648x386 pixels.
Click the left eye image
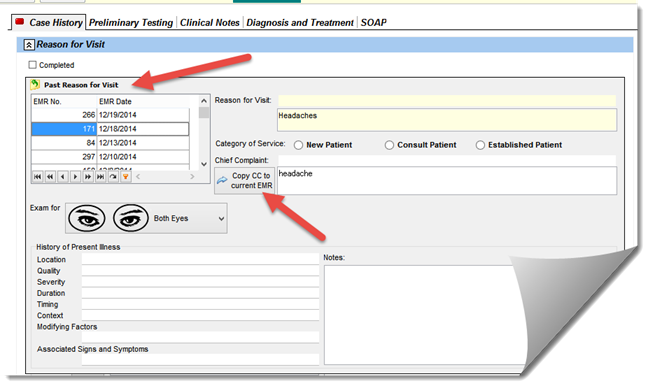click(x=87, y=218)
